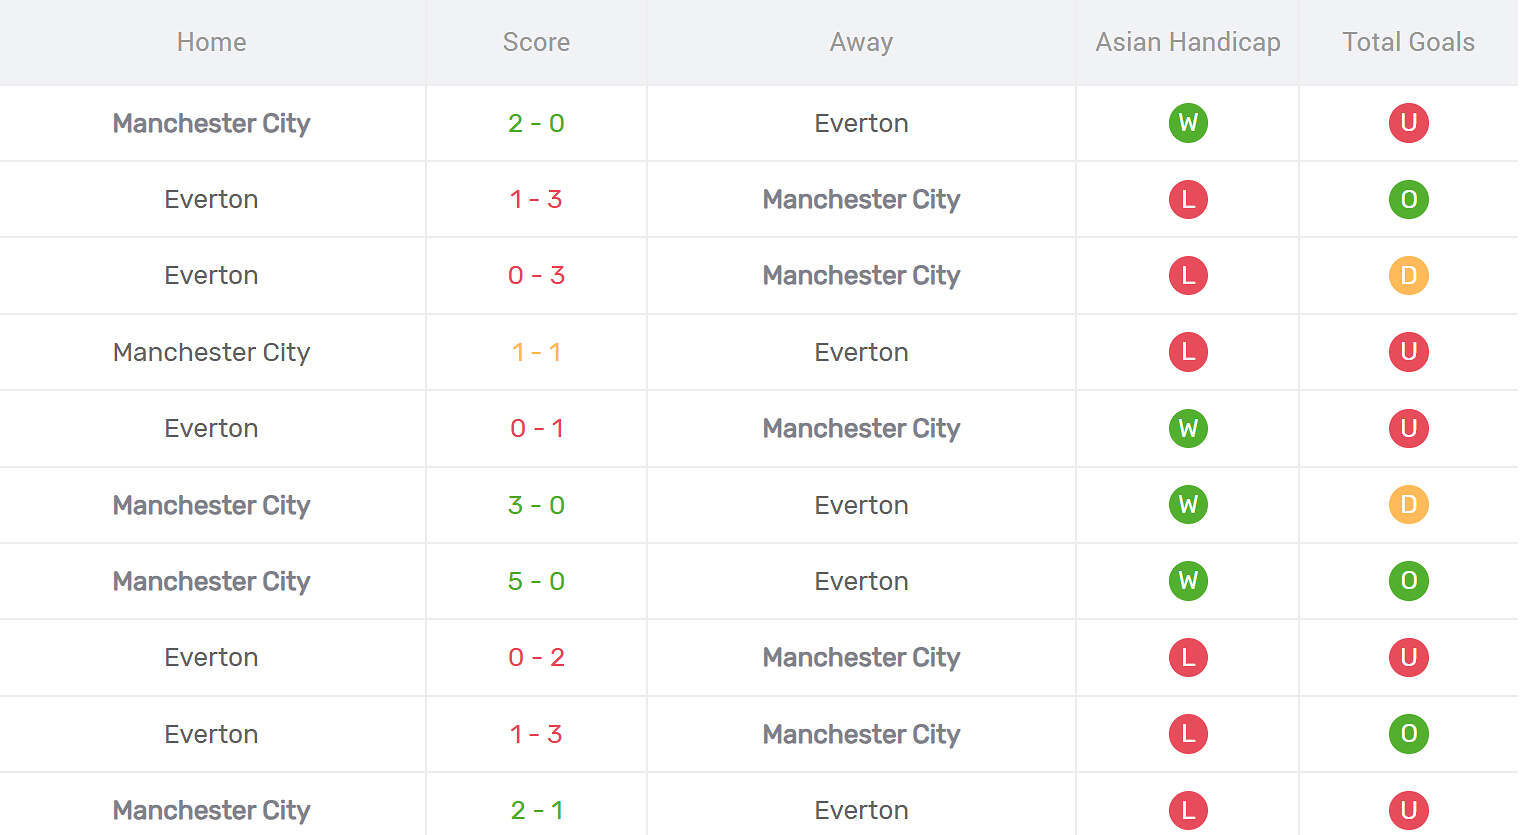Click Everton home team in the 0-2 row
The image size is (1521, 835).
[x=211, y=657]
